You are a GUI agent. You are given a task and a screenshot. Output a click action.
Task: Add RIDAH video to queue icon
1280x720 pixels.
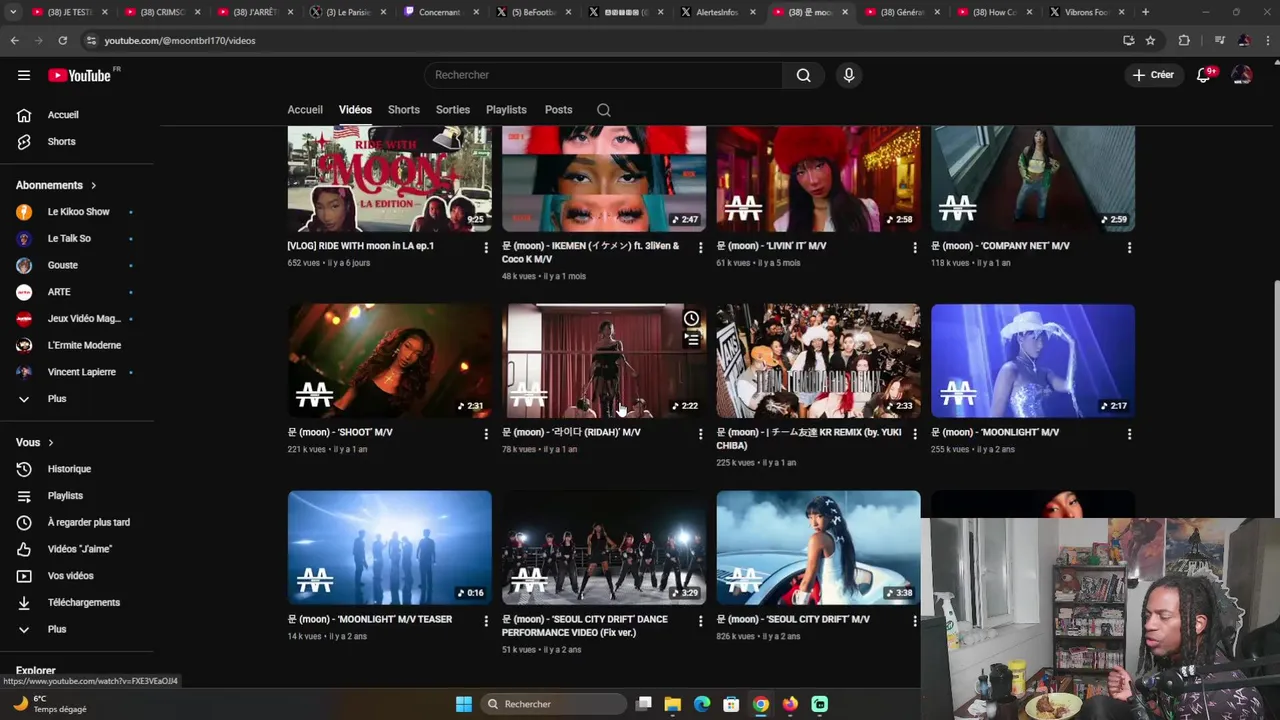tap(691, 340)
